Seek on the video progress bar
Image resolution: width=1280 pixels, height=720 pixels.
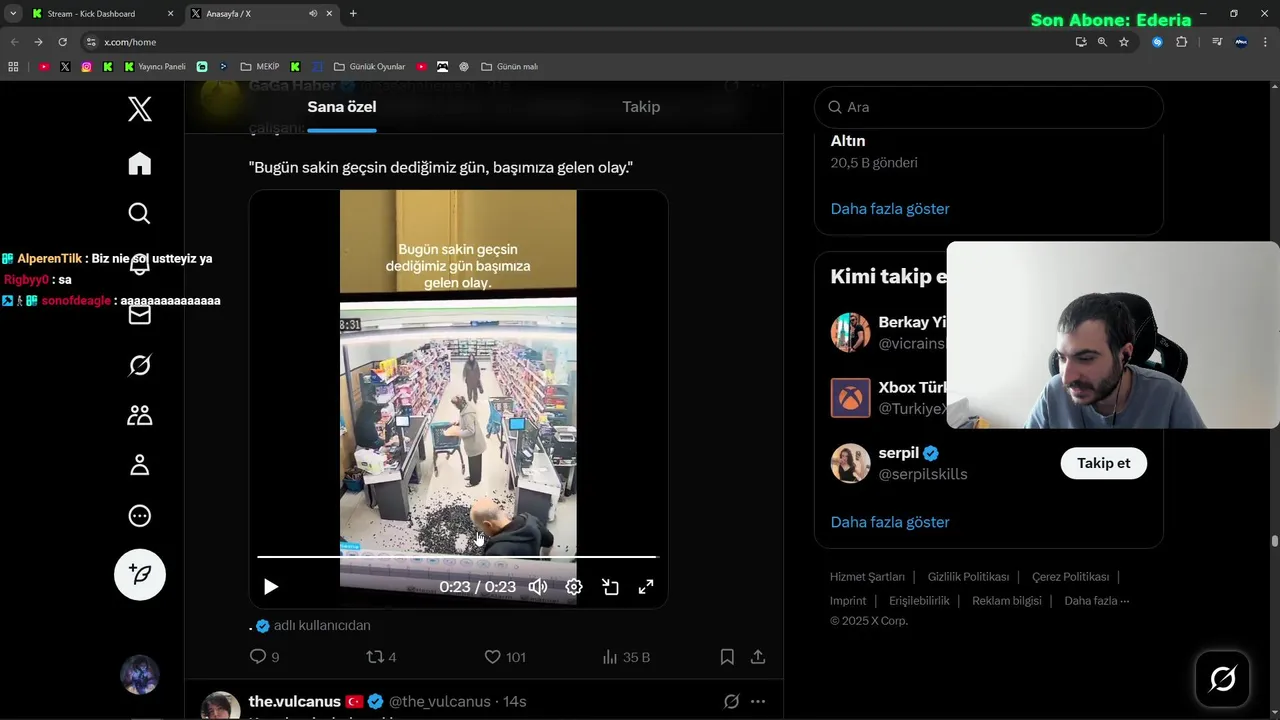(458, 556)
